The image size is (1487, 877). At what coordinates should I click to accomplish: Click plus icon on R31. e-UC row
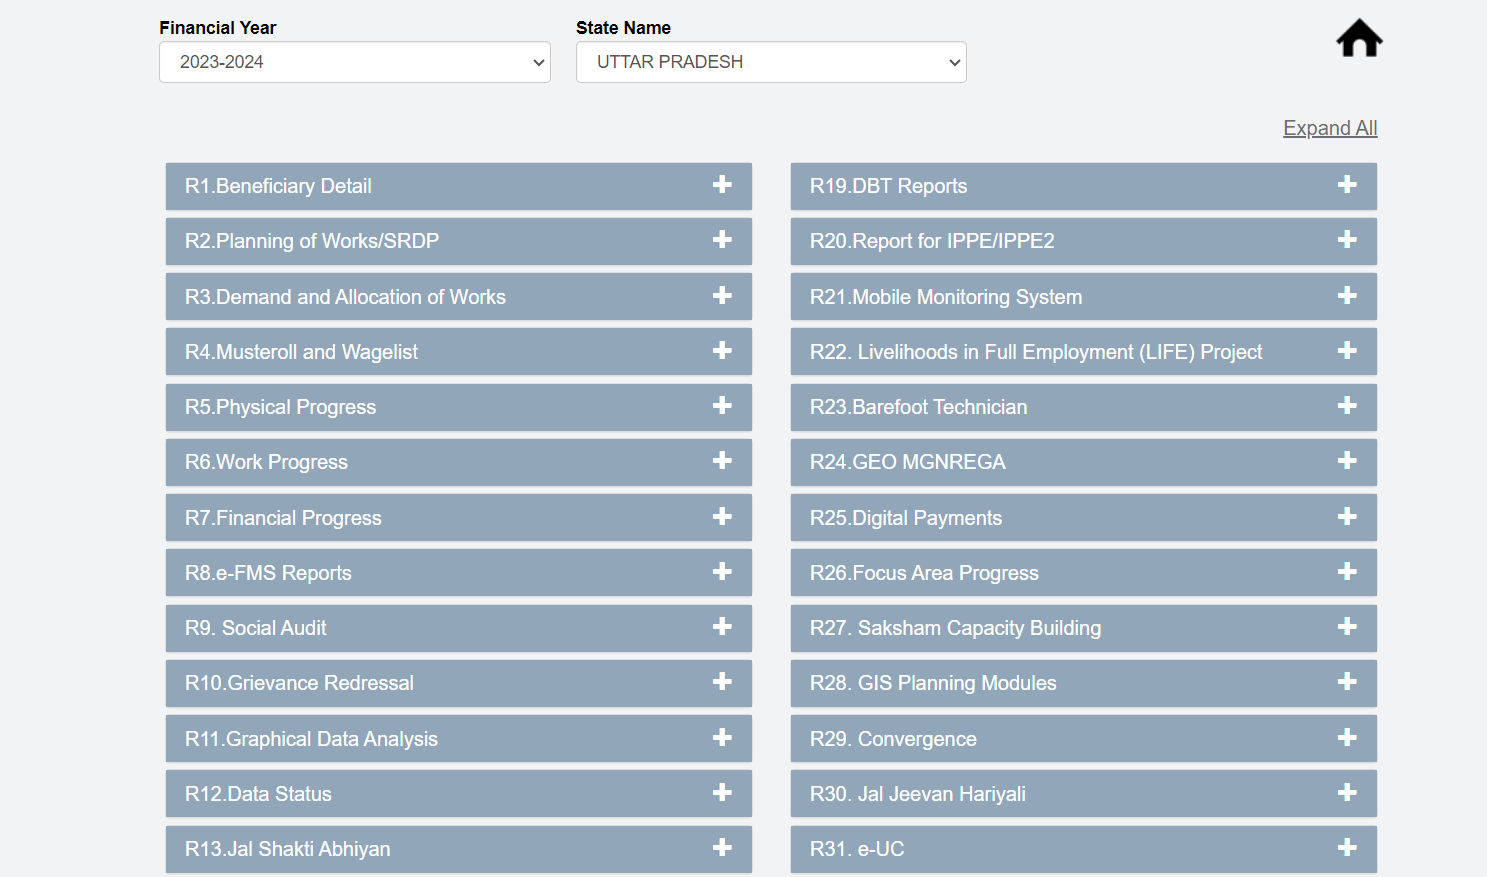click(1347, 848)
